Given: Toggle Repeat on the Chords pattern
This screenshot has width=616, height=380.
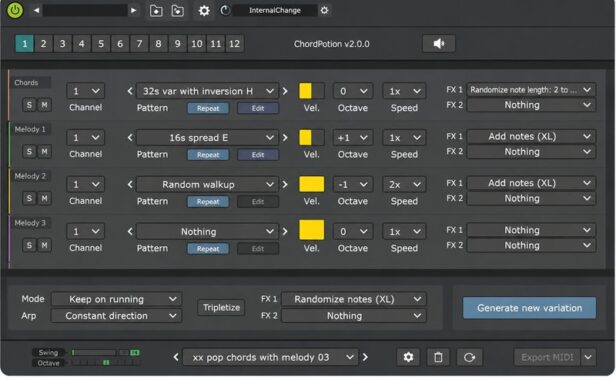Looking at the screenshot, I should pos(208,108).
